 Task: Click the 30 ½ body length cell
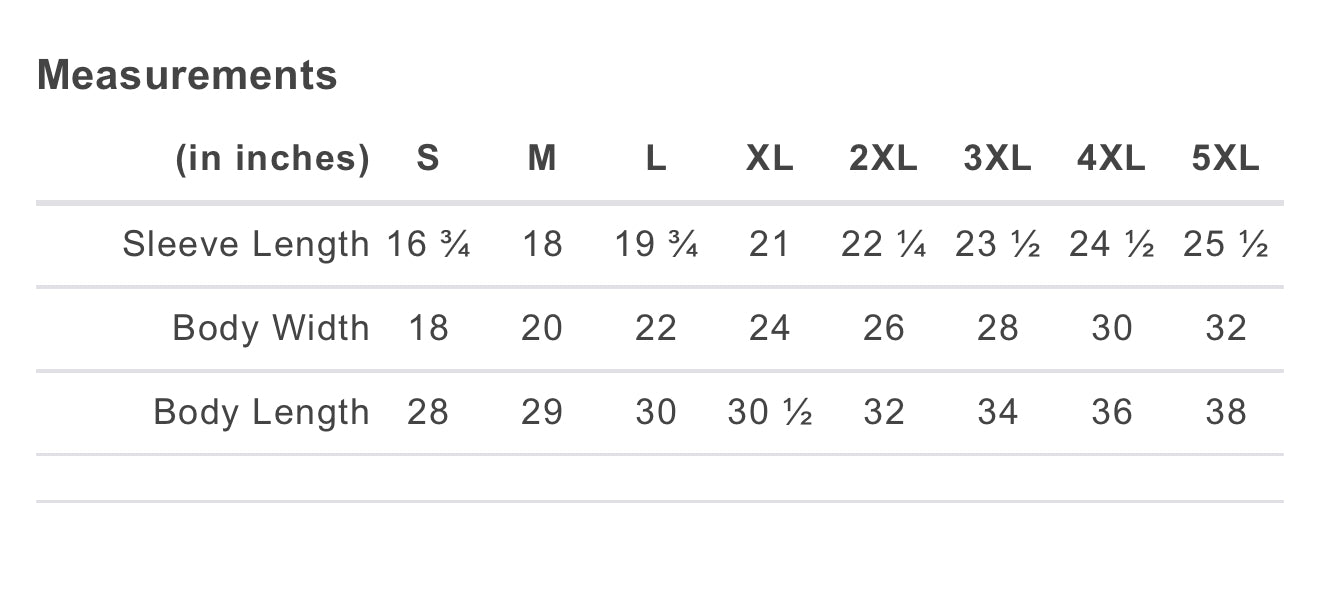(x=770, y=412)
